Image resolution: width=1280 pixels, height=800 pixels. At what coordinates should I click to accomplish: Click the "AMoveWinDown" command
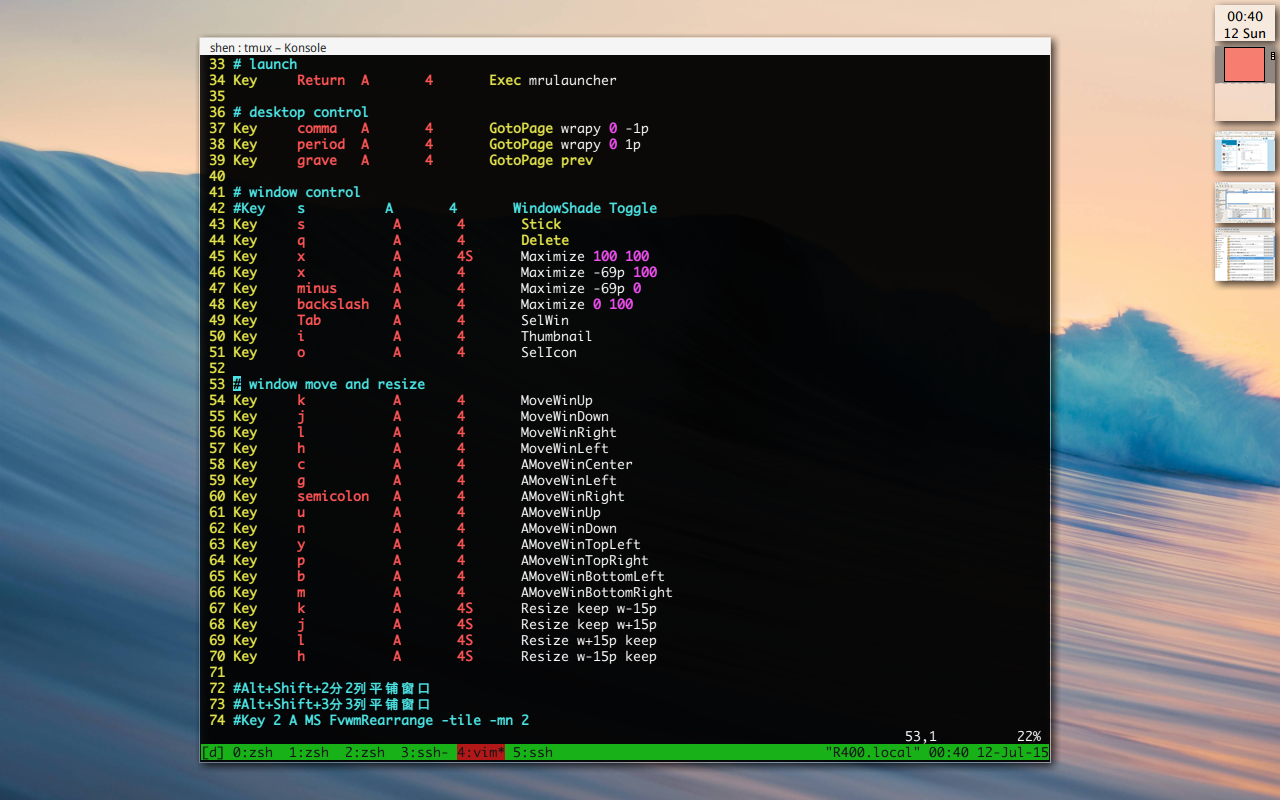pyautogui.click(x=569, y=528)
